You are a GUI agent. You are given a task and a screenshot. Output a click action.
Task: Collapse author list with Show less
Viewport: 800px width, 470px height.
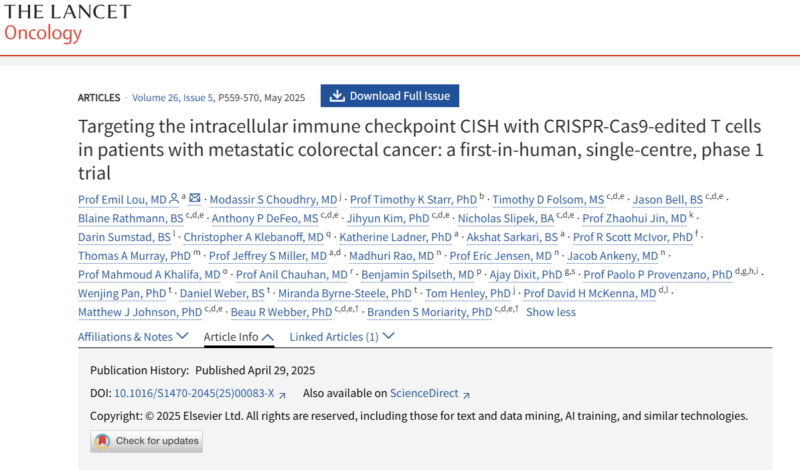point(551,312)
